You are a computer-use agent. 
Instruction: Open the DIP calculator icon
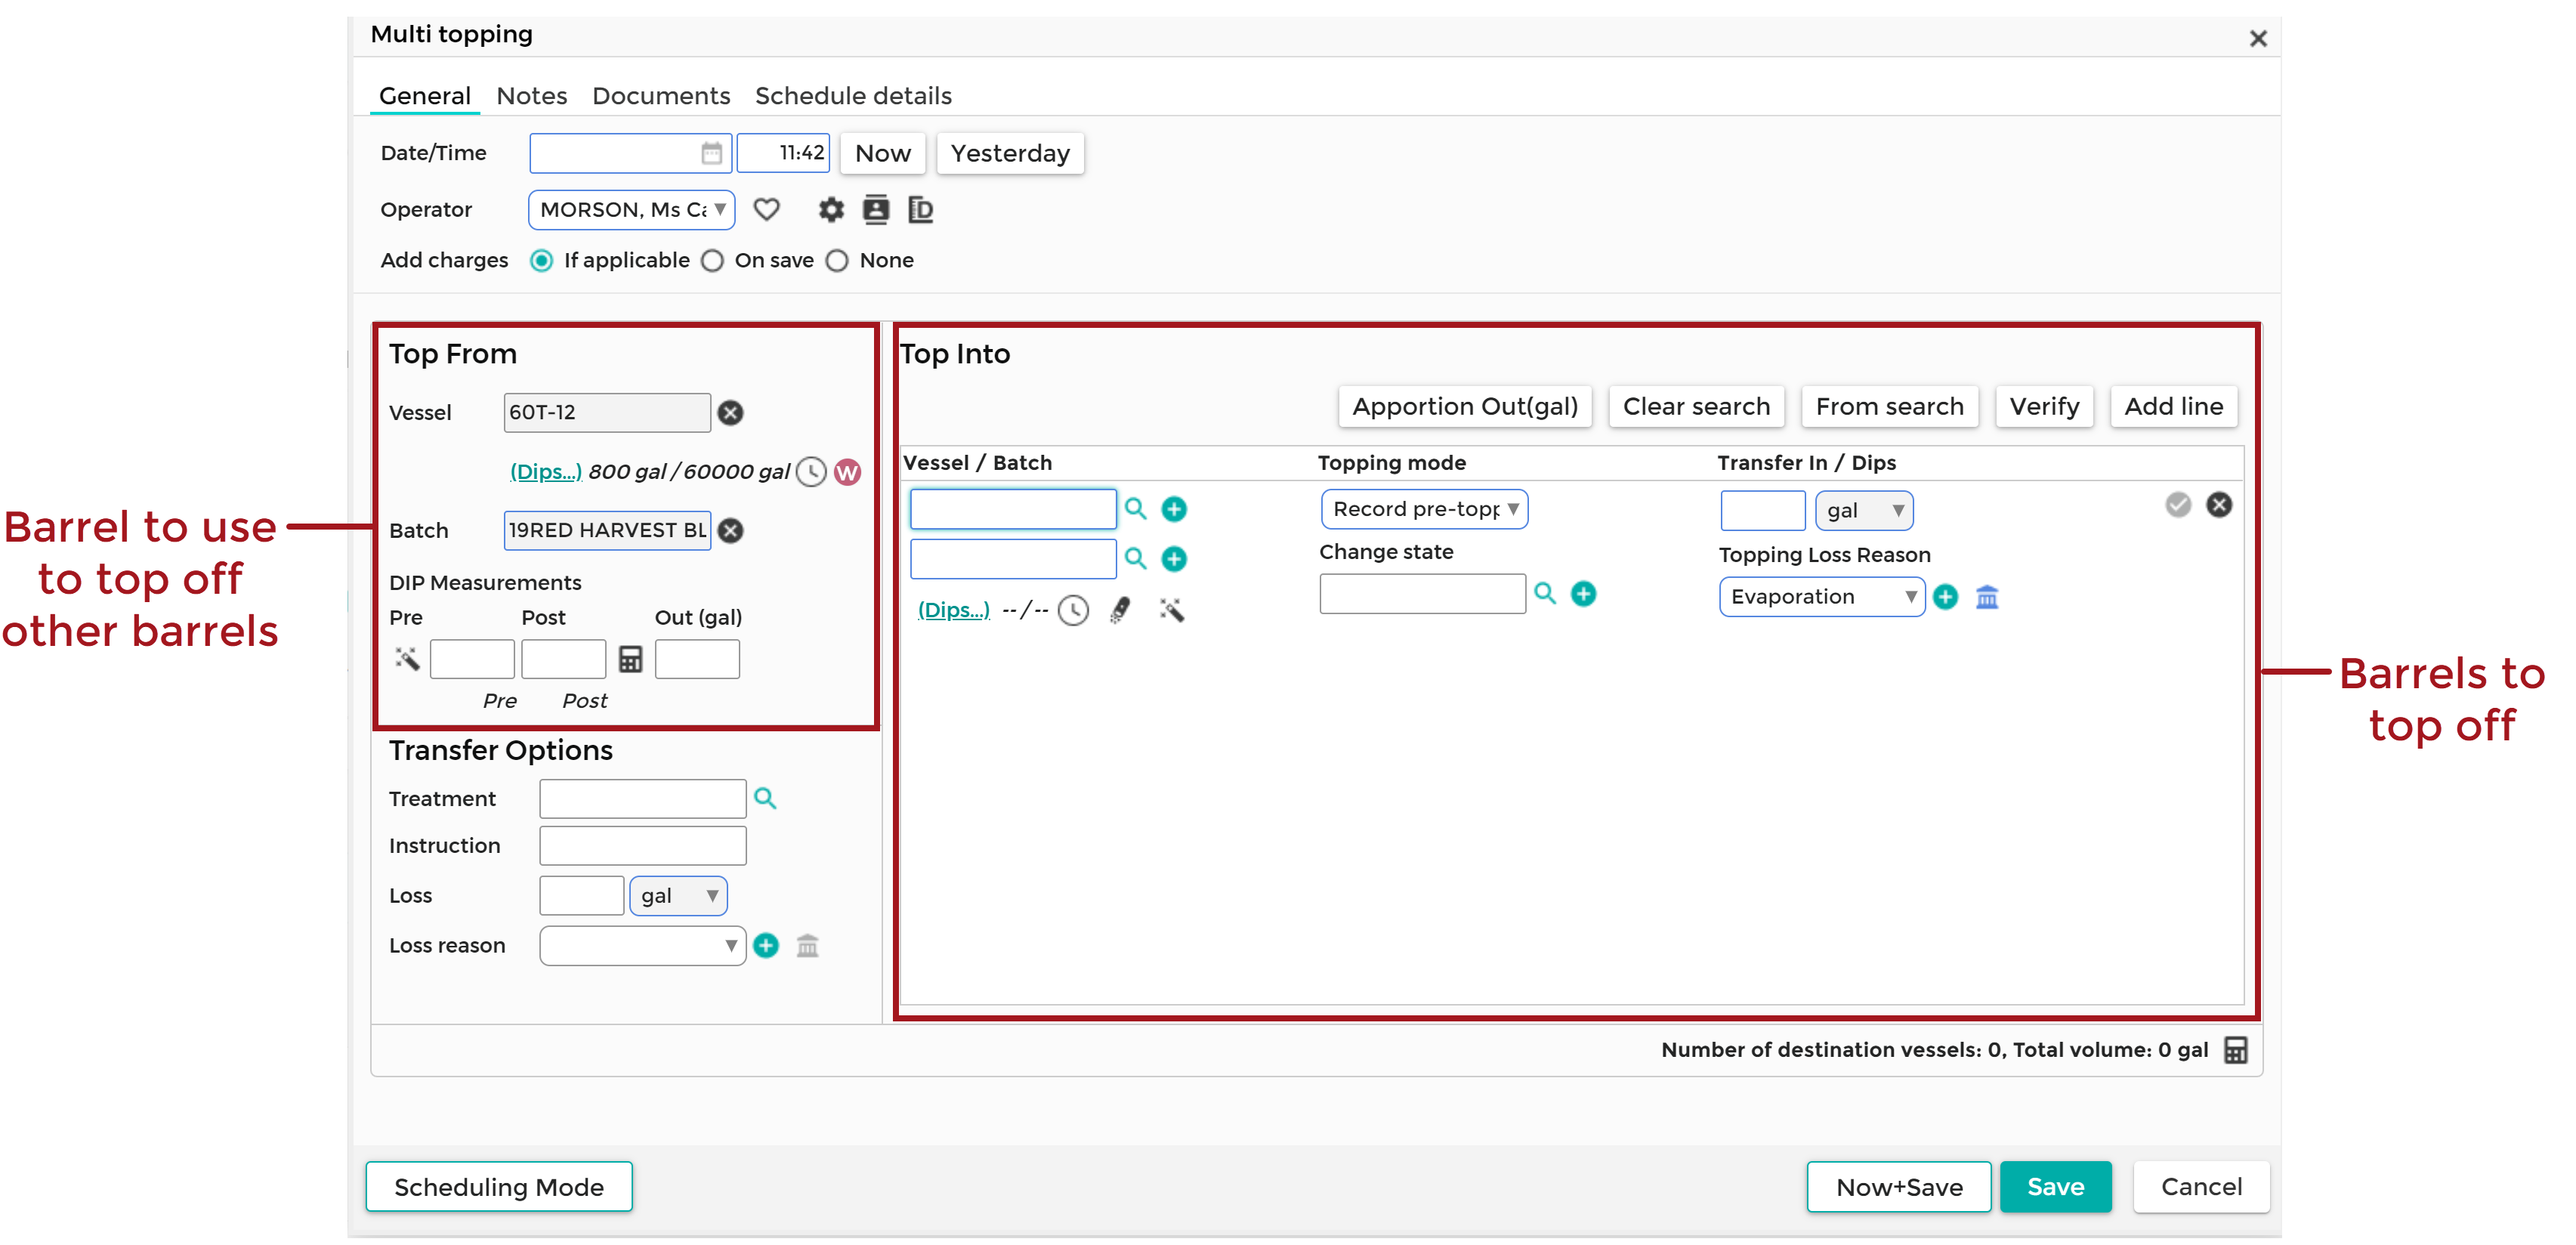click(x=630, y=659)
